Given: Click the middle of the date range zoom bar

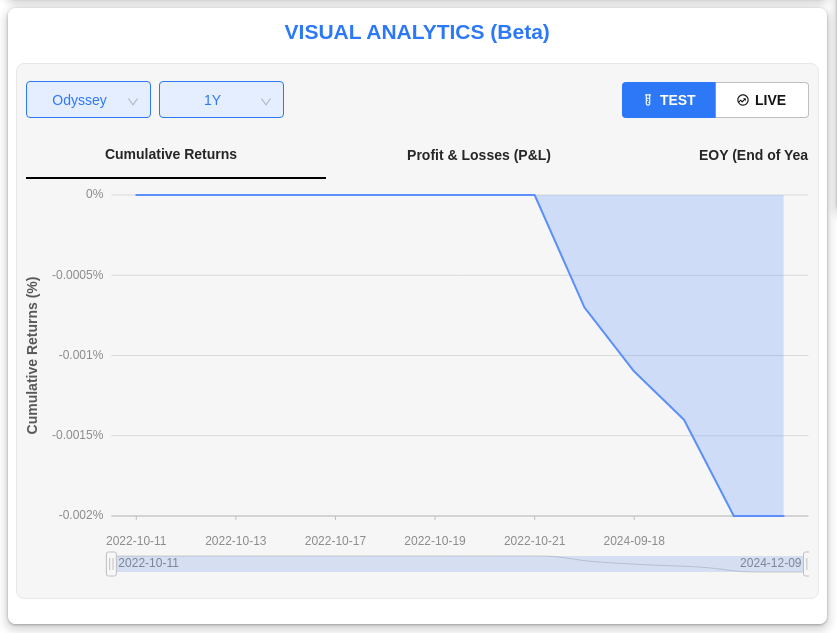Looking at the screenshot, I should click(x=458, y=564).
